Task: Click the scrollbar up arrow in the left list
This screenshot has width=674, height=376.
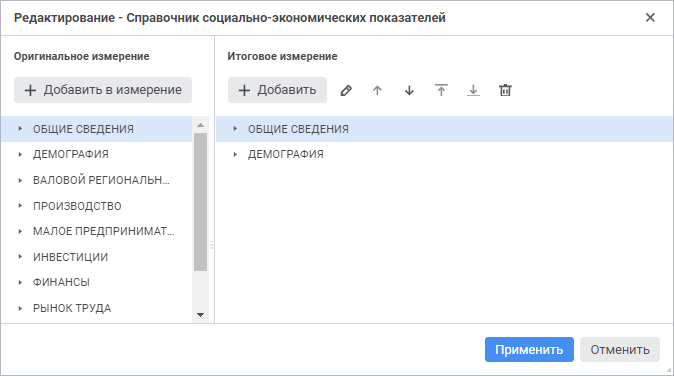Action: pos(200,125)
